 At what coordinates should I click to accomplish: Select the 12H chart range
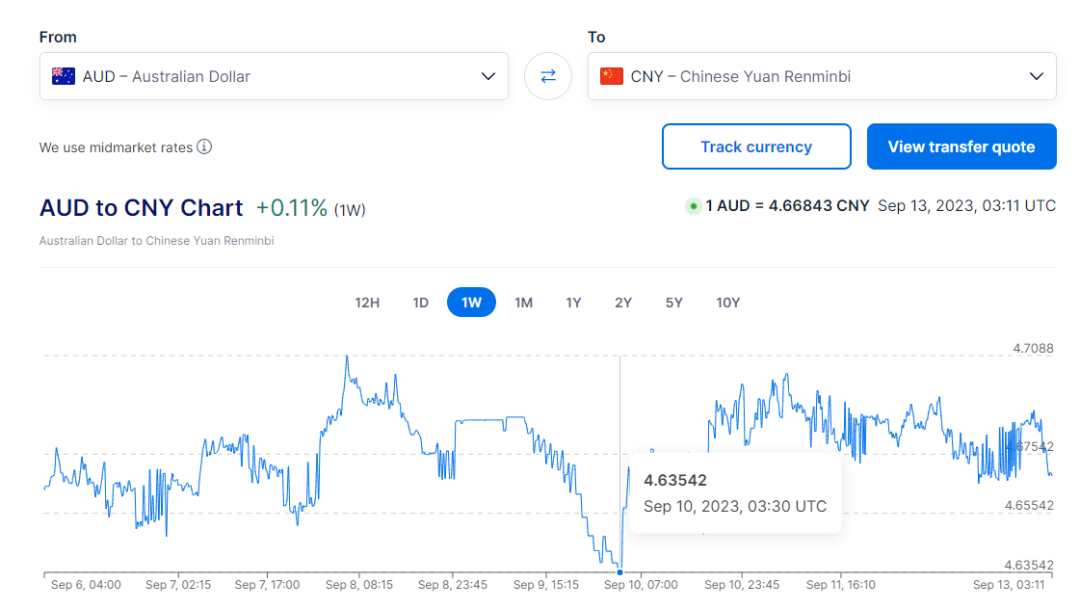click(x=367, y=302)
